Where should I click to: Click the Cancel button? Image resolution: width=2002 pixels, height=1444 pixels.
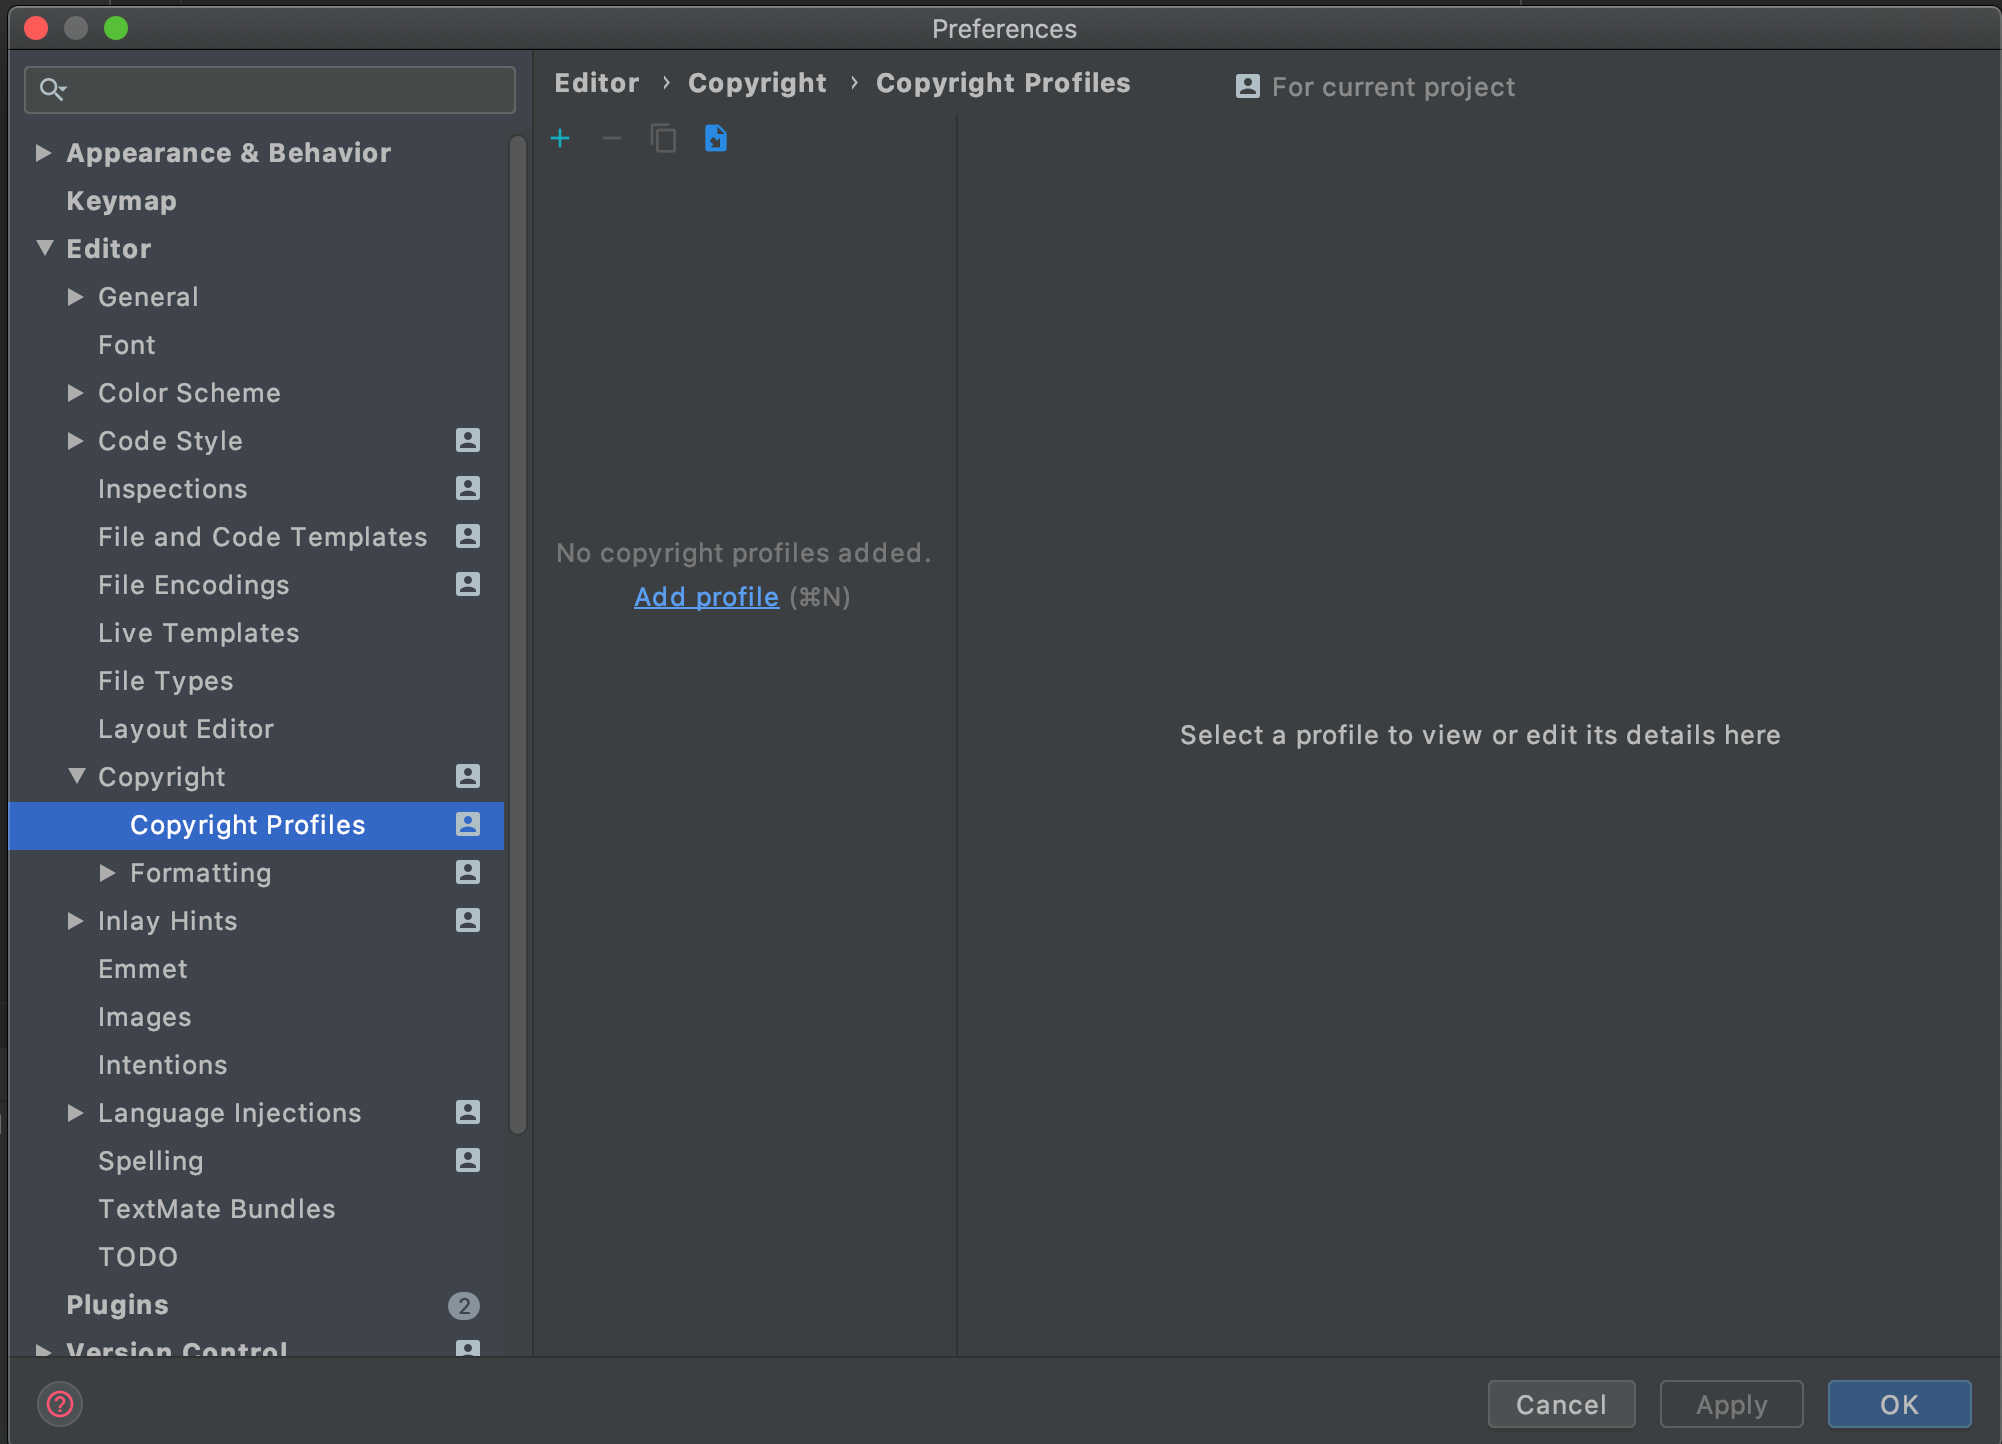tap(1561, 1404)
